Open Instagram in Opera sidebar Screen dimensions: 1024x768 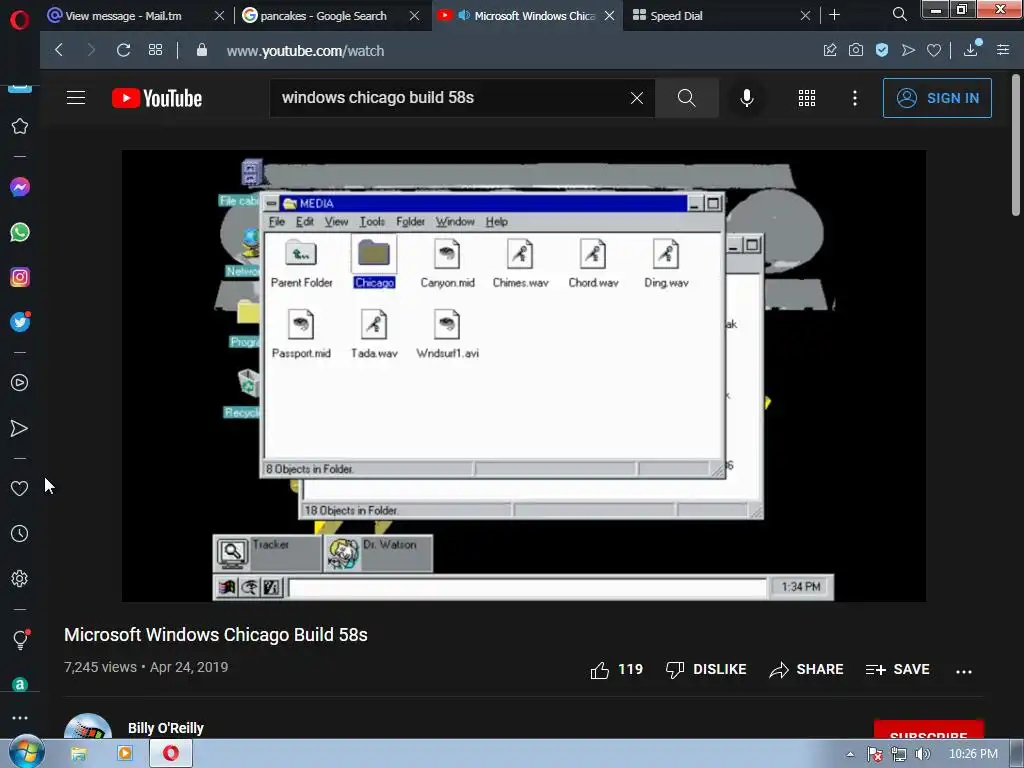pyautogui.click(x=20, y=277)
